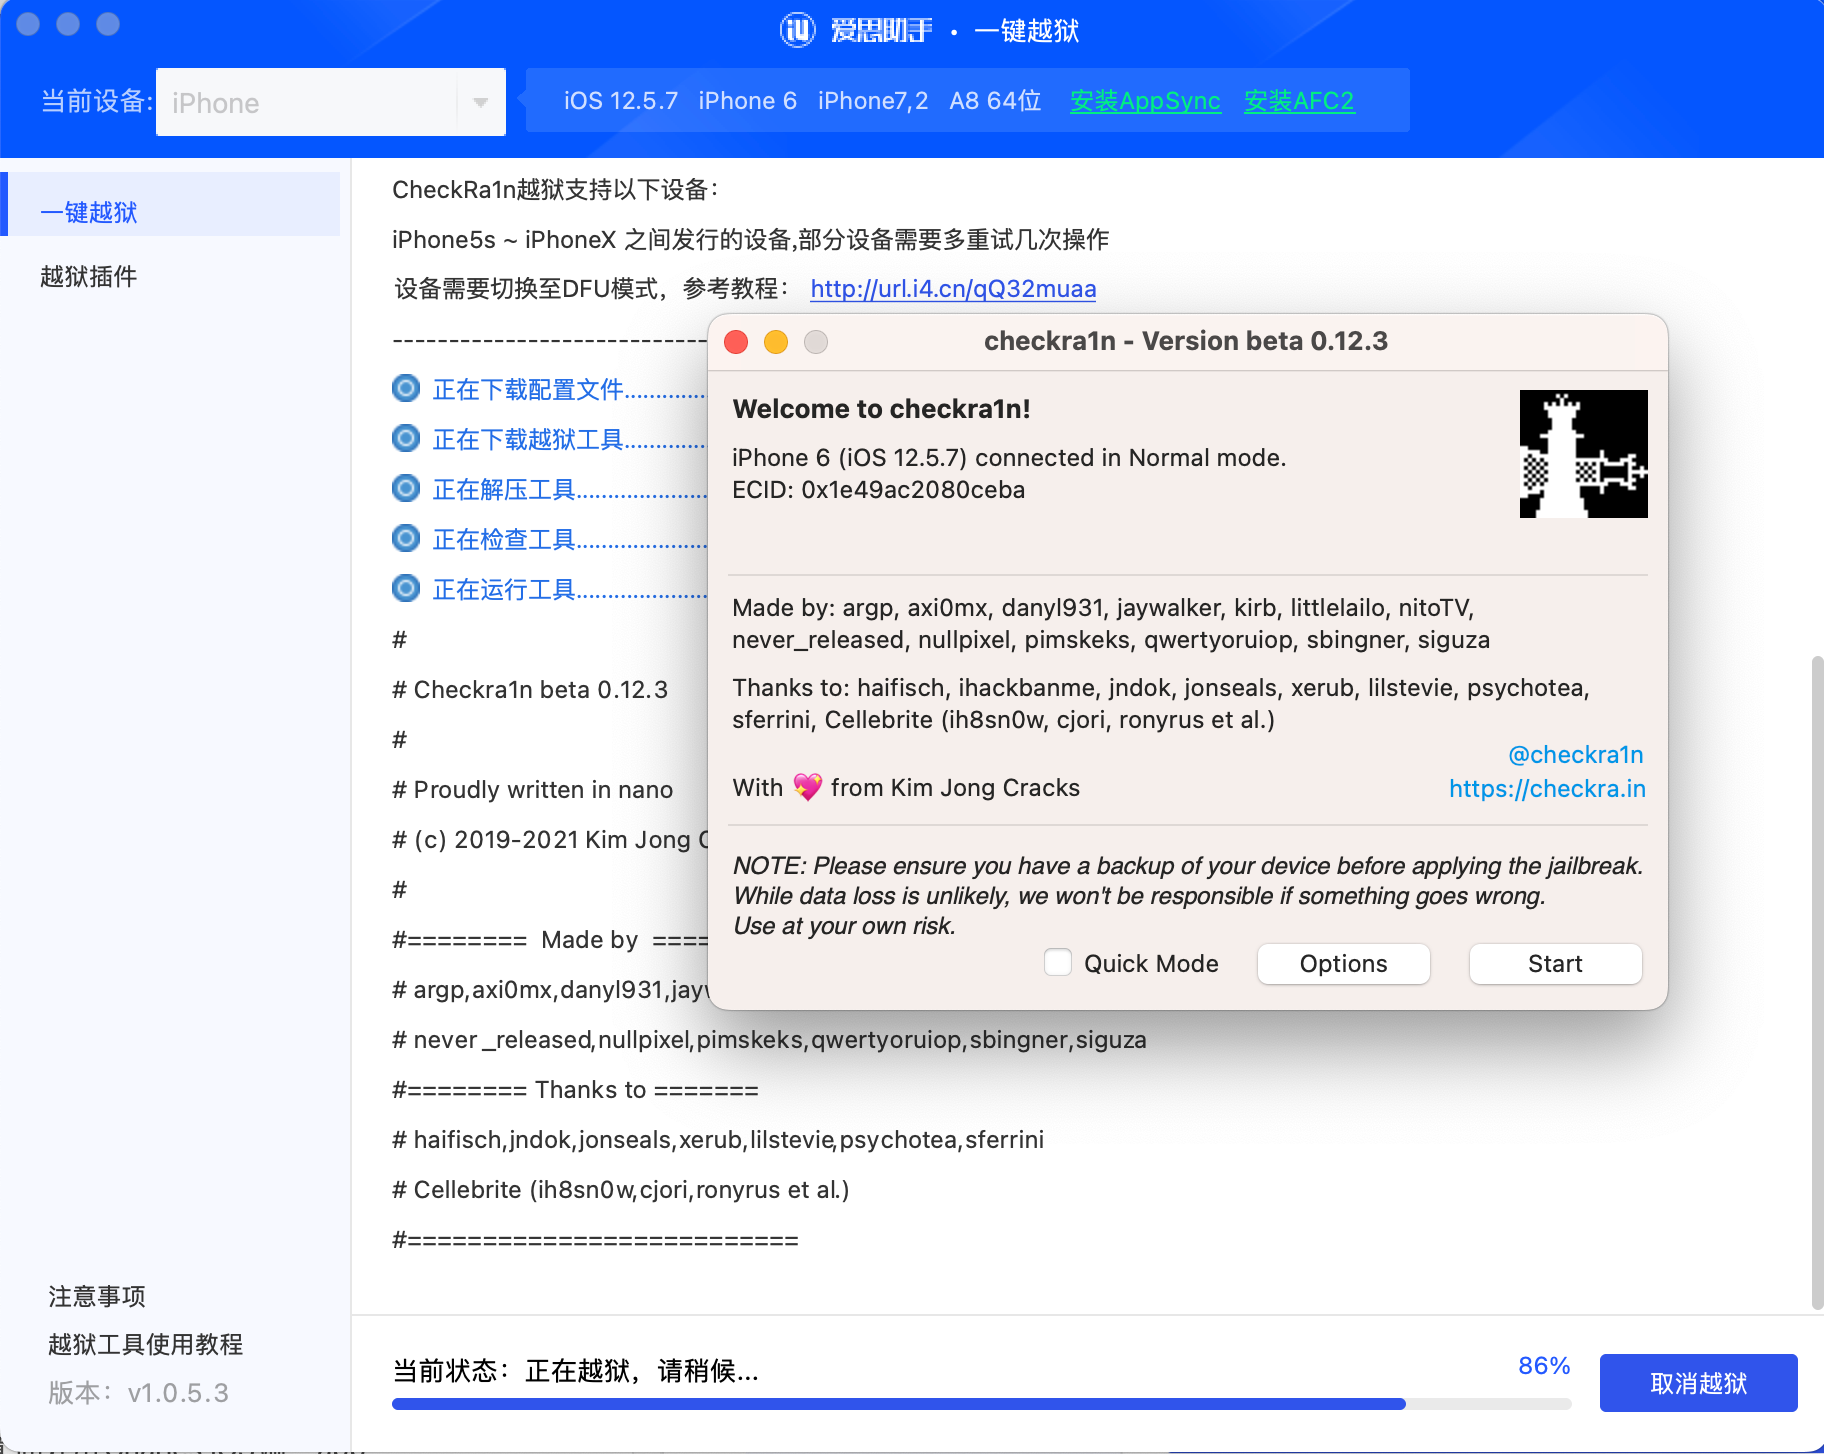1824x1454 pixels.
Task: Click the iPhone7,2 model identifier text
Action: (x=873, y=101)
